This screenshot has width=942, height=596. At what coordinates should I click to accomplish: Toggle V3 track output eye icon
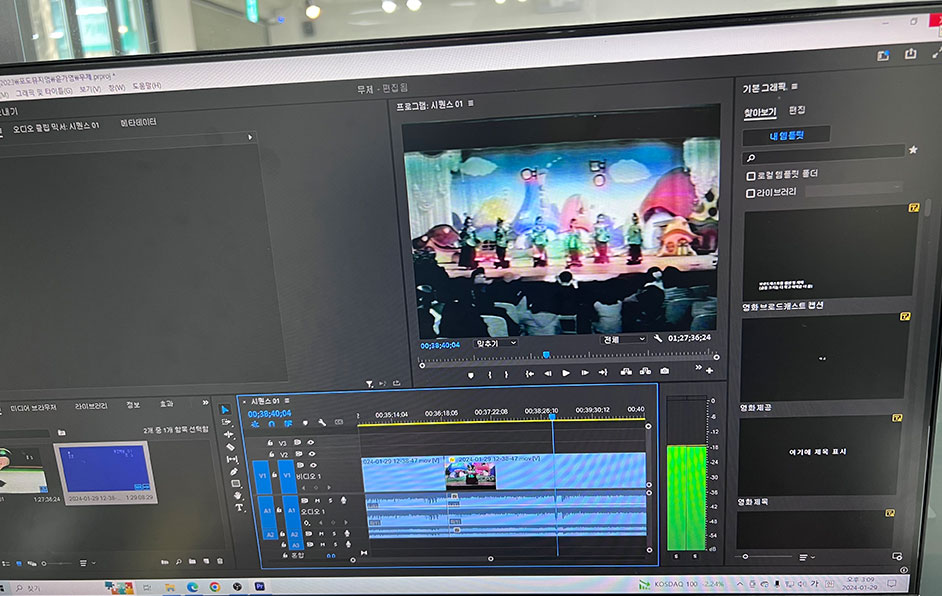point(311,442)
